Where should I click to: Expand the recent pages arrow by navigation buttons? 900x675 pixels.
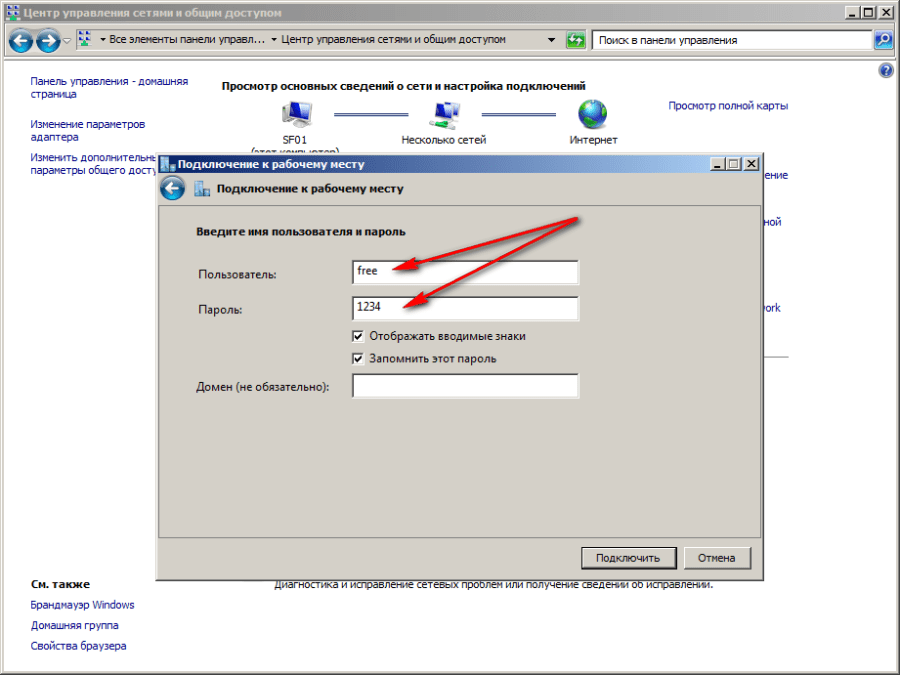(x=67, y=41)
